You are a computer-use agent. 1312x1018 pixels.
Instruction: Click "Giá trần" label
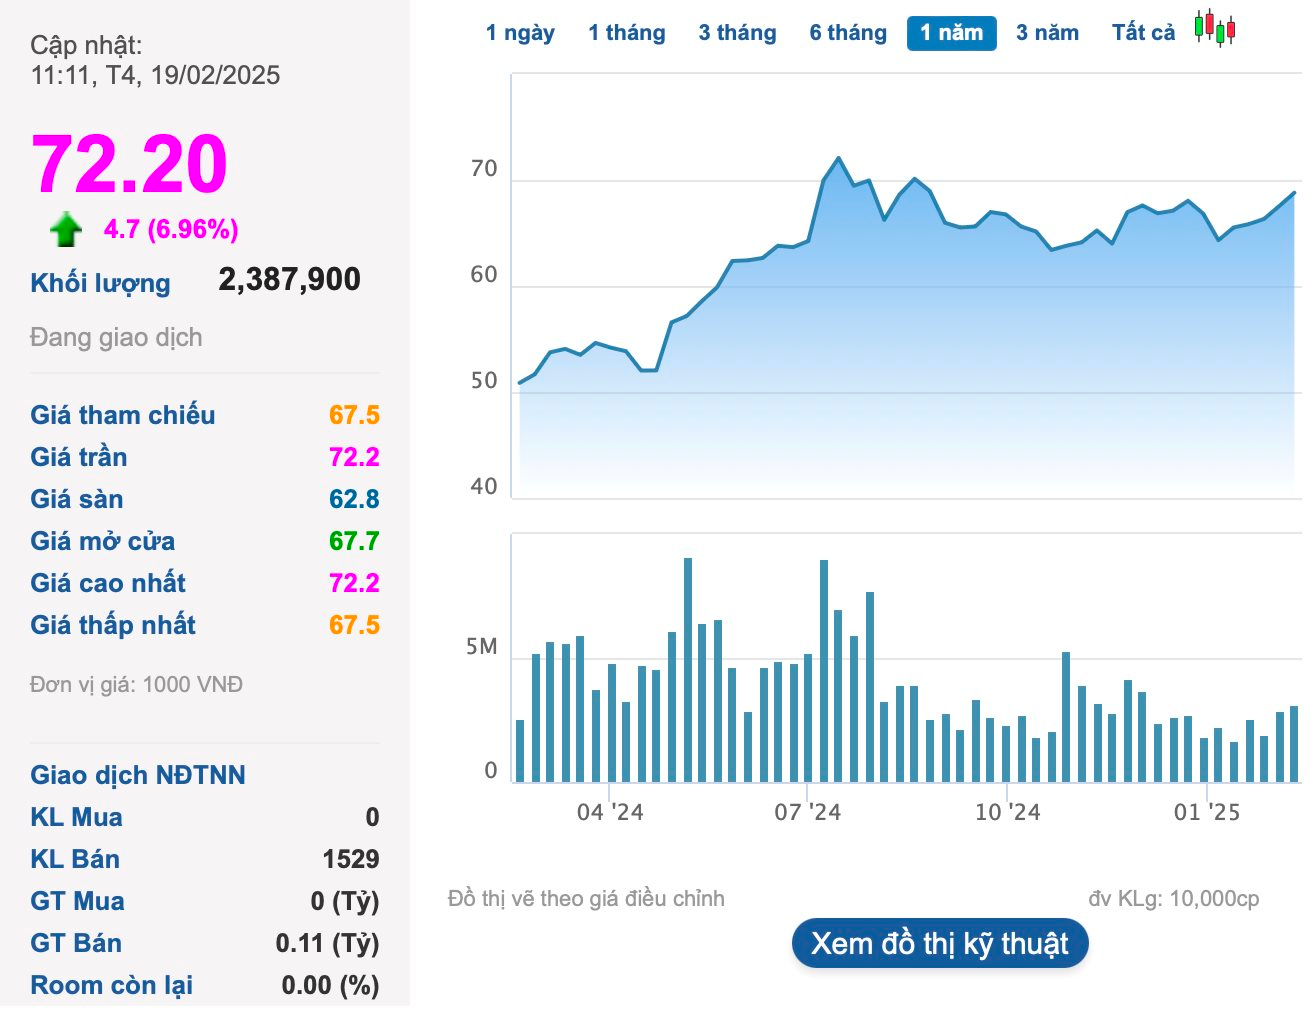[x=79, y=457]
